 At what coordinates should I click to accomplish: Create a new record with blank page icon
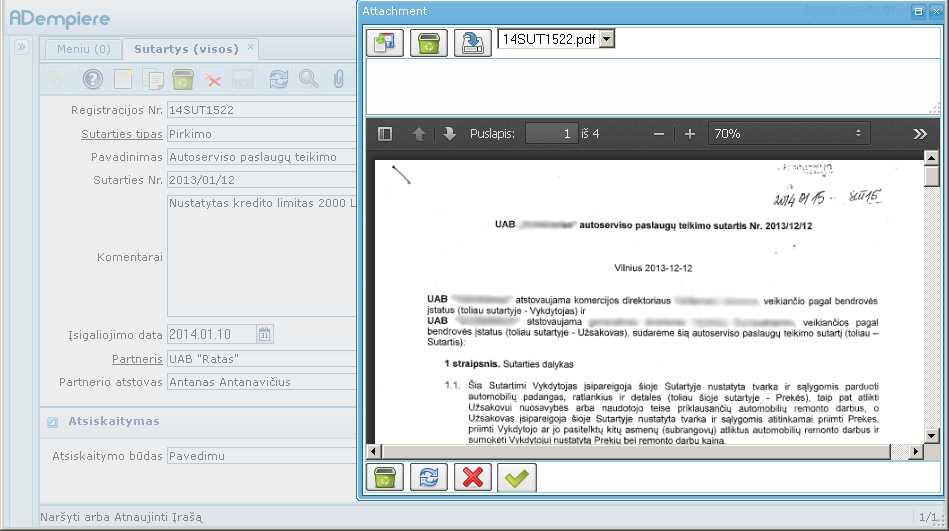tap(123, 79)
